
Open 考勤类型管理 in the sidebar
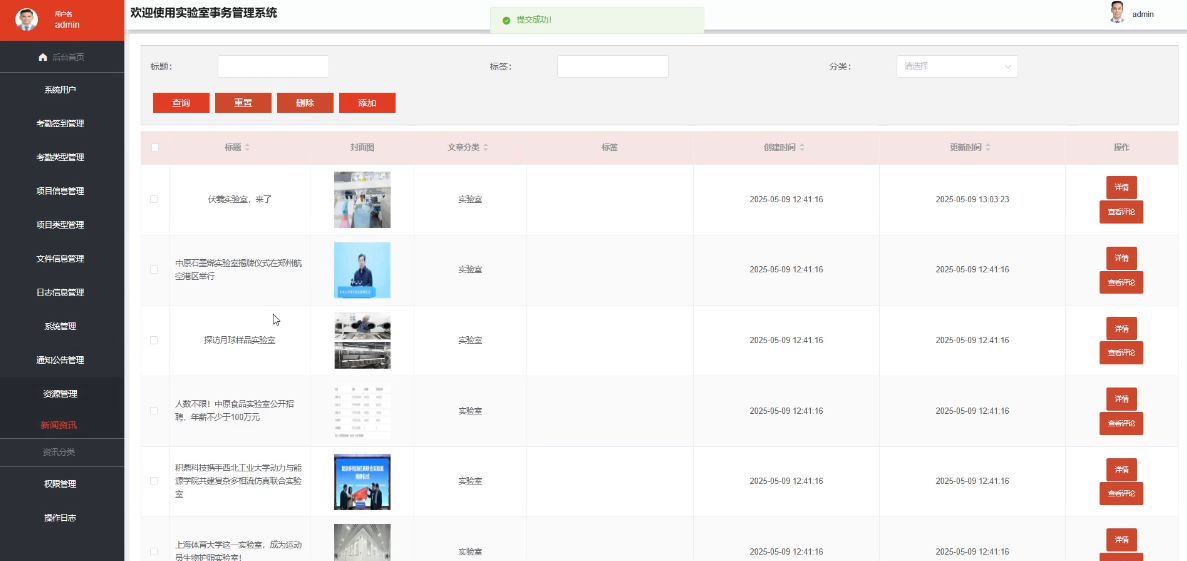[x=60, y=157]
